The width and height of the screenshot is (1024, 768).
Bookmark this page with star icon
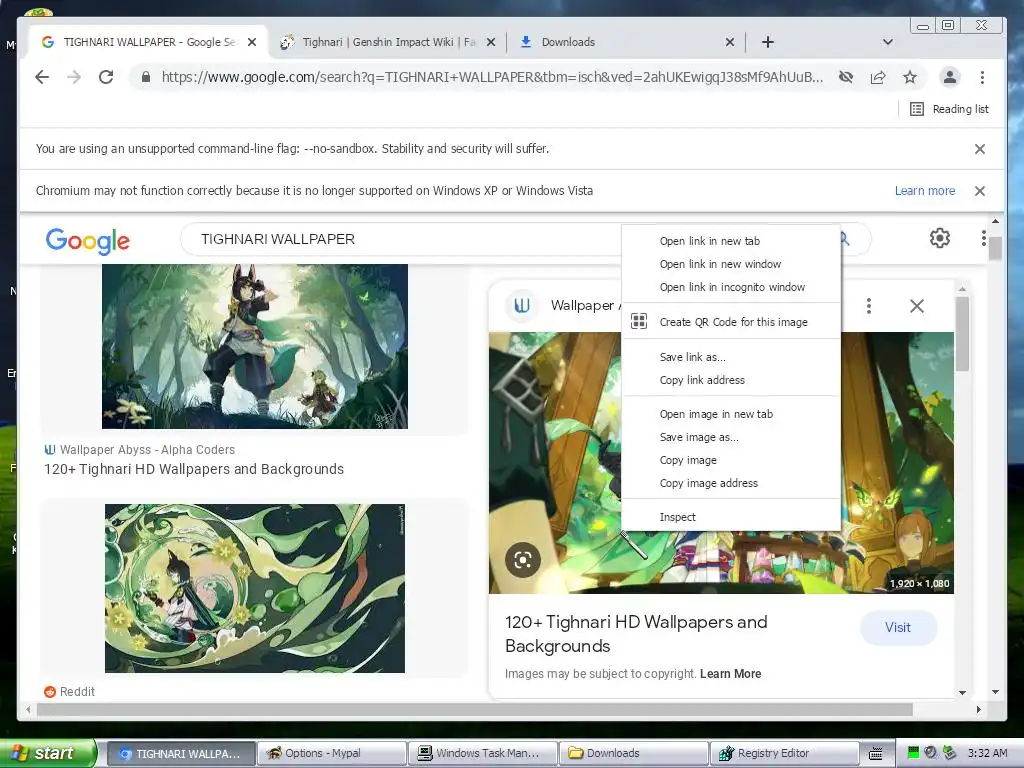[x=910, y=77]
